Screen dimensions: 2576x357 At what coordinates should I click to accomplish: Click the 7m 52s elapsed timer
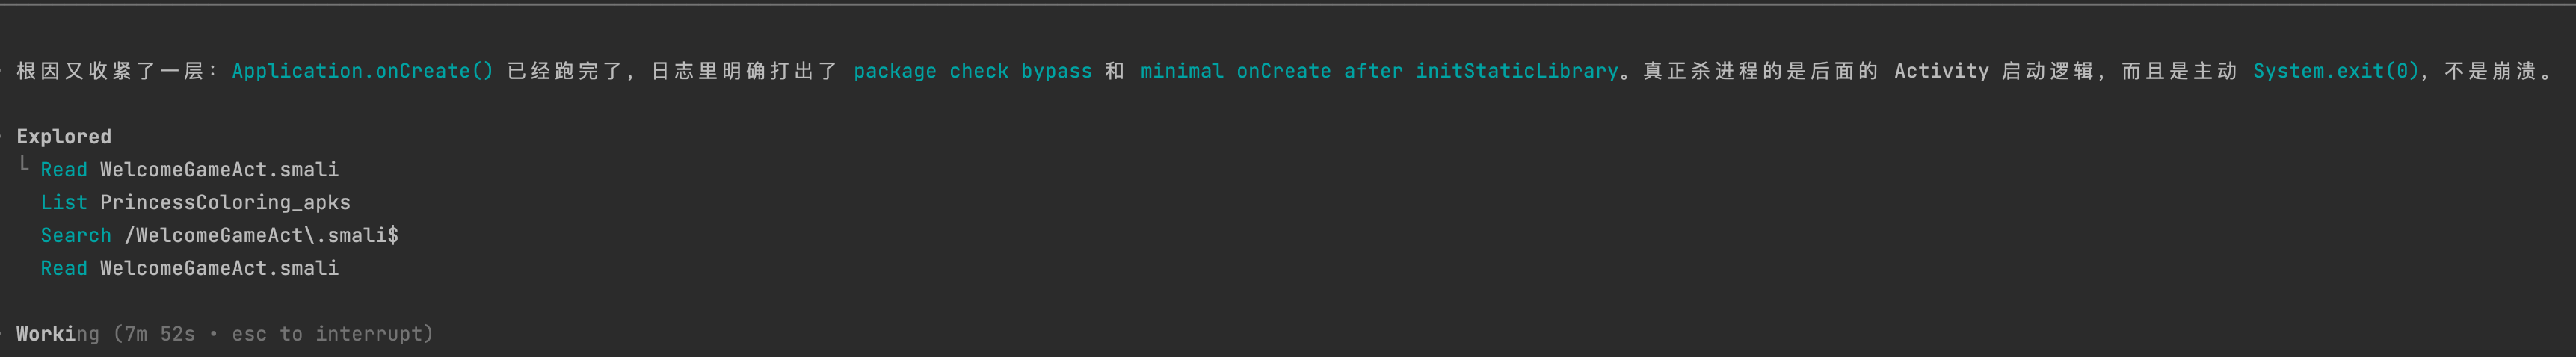(160, 334)
